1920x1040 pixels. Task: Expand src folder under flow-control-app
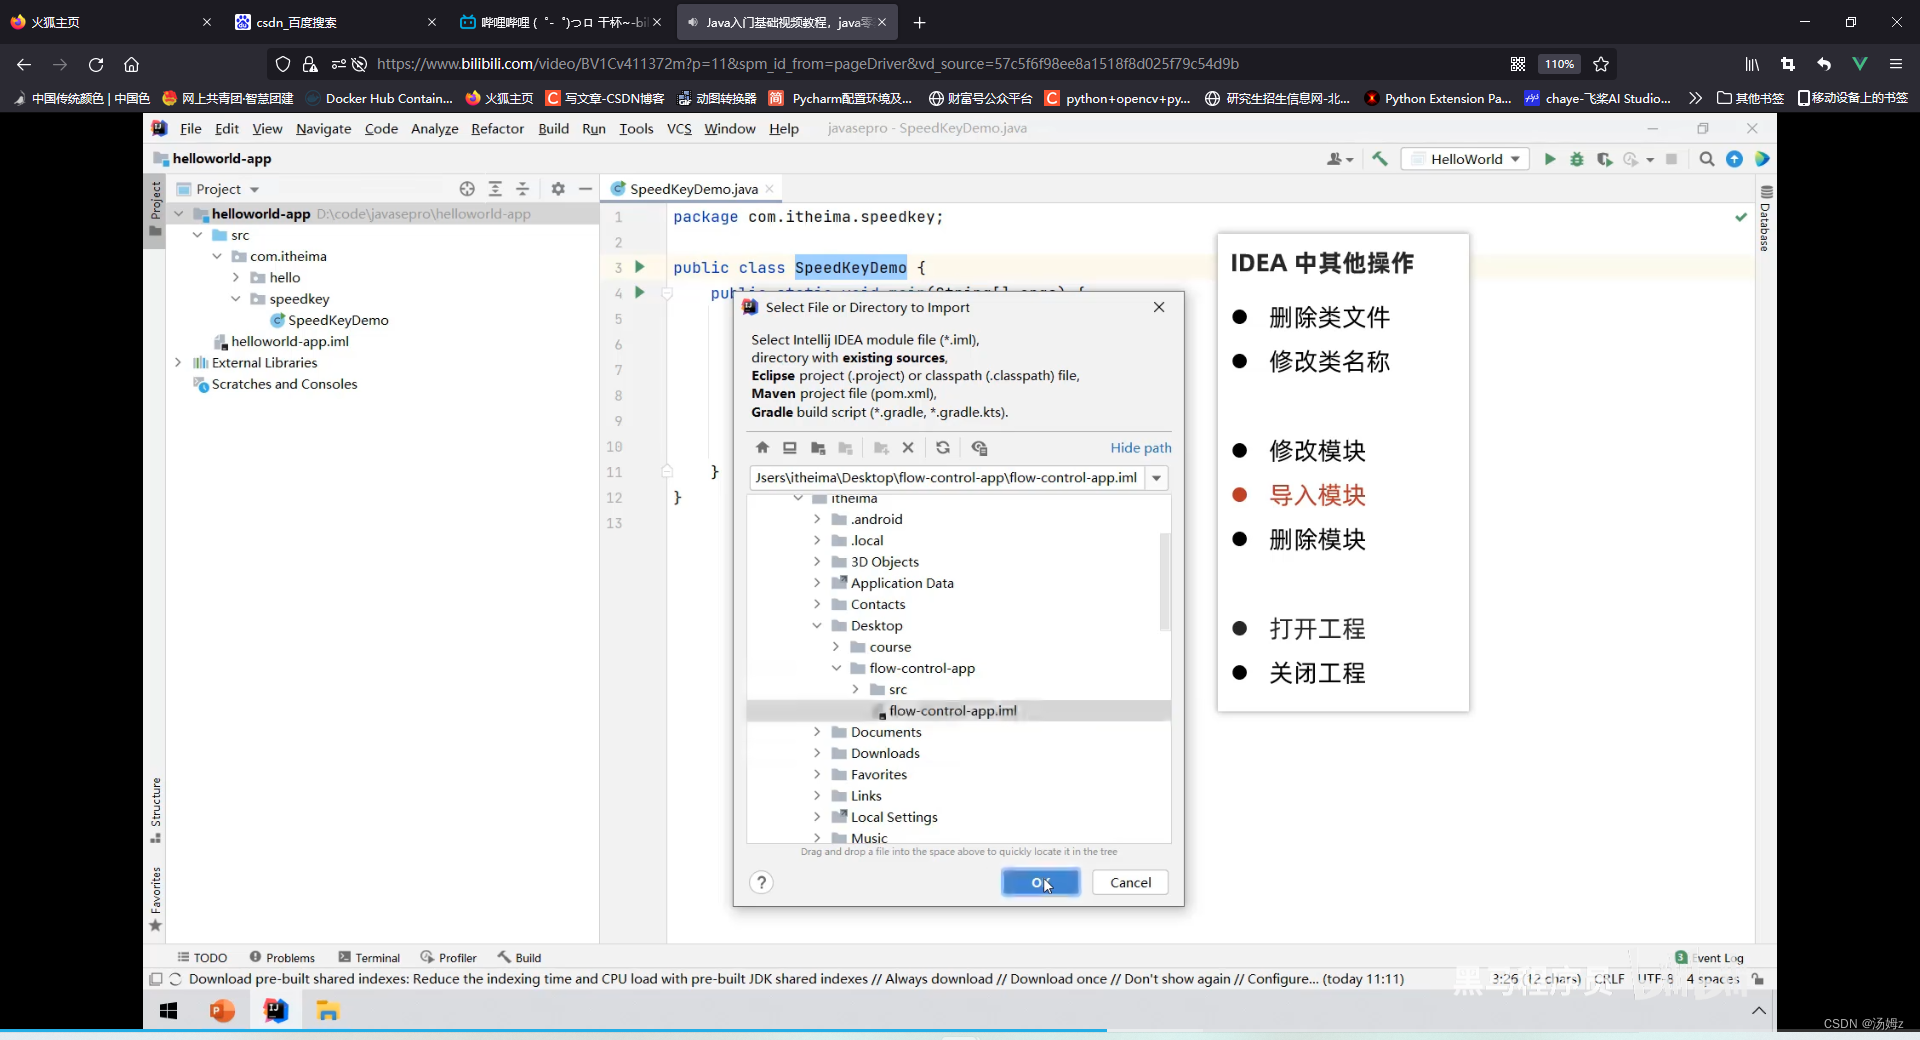point(855,690)
